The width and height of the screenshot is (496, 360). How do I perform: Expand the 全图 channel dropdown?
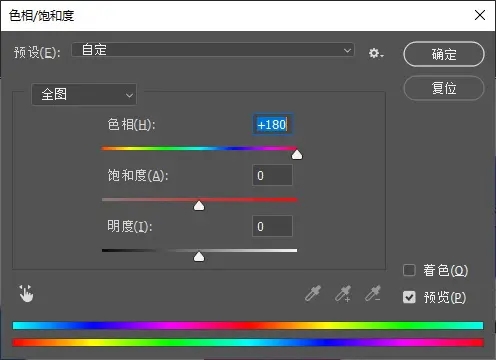tap(84, 94)
